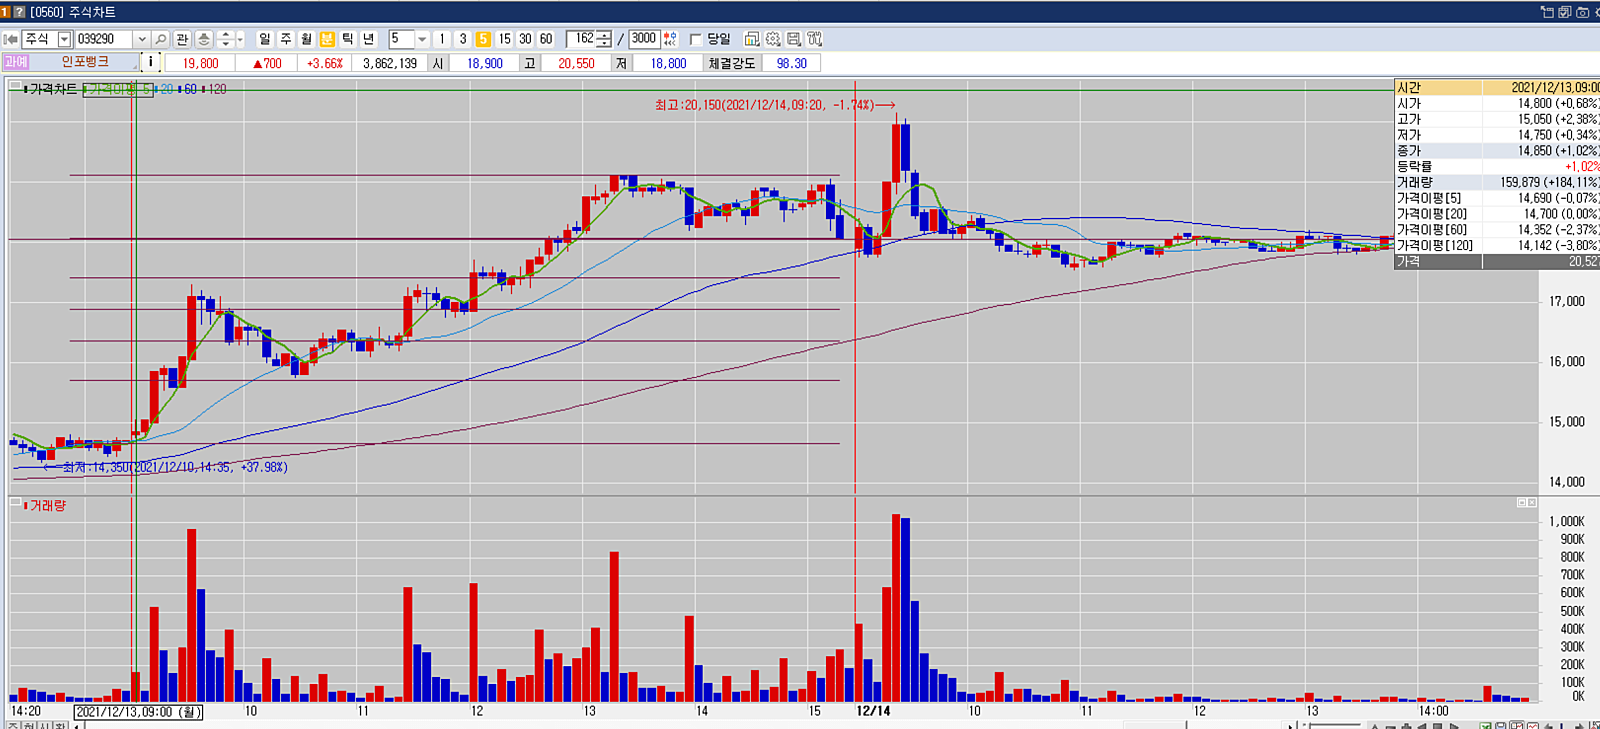This screenshot has height=729, width=1600.
Task: Click the low price 18,800
Action: coord(668,63)
